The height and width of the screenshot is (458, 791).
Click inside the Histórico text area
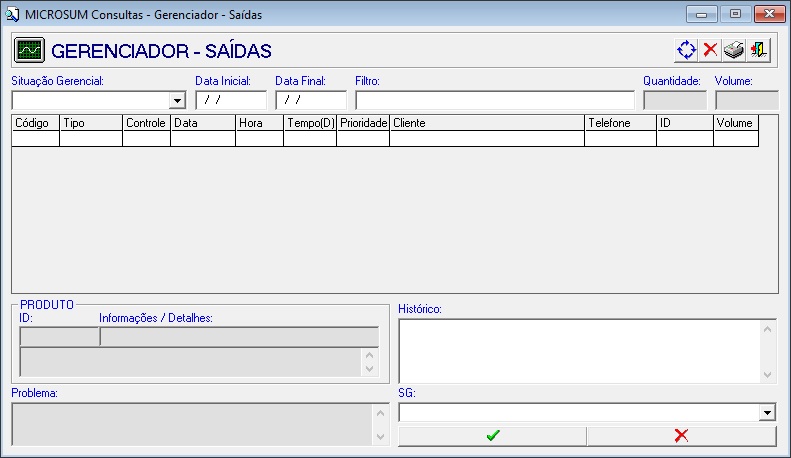click(580, 350)
